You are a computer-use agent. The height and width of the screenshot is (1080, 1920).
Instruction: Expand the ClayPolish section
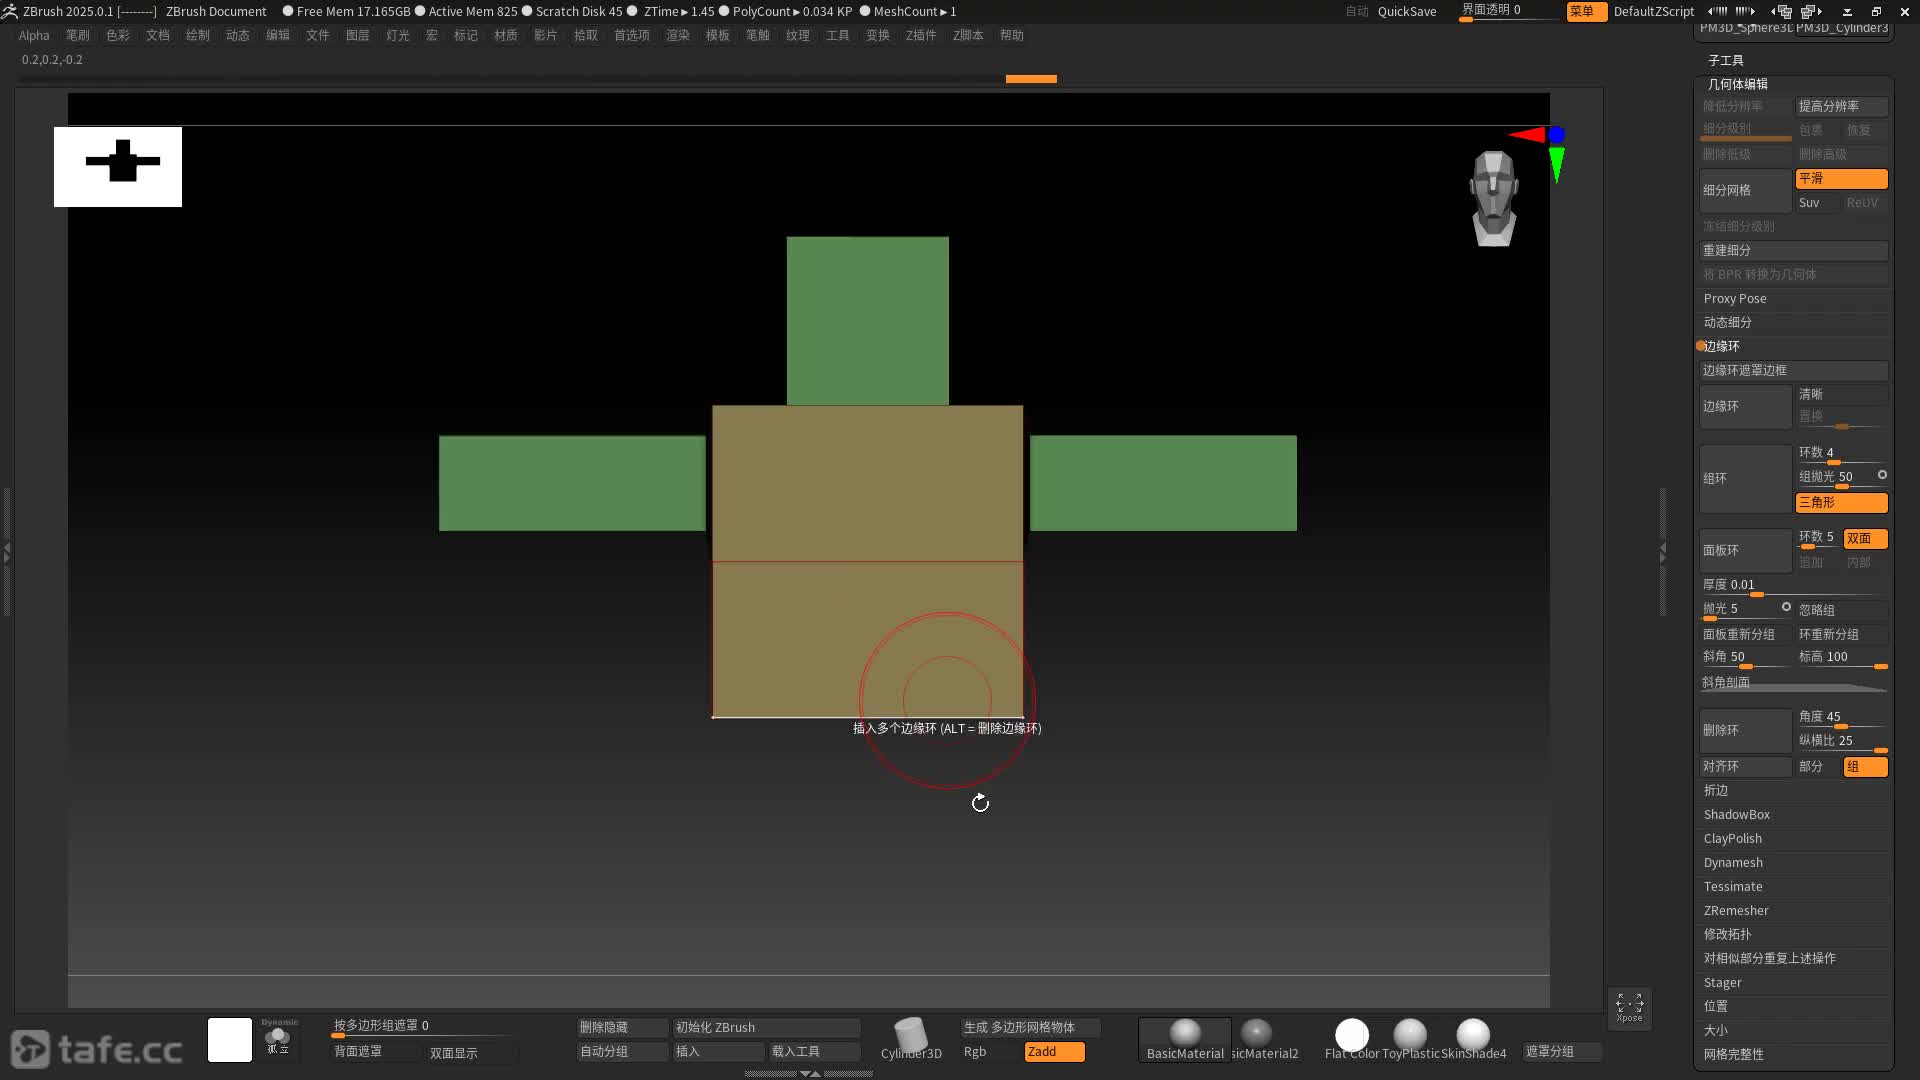click(1732, 838)
